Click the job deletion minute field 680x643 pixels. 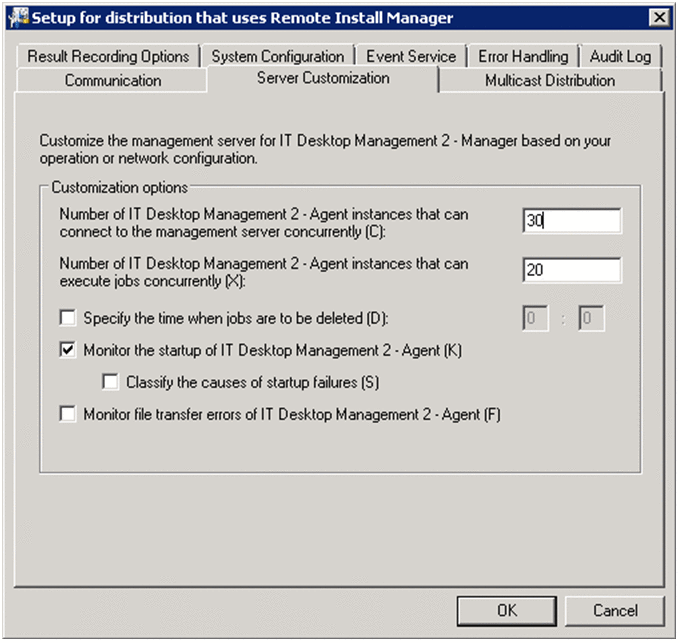click(592, 319)
